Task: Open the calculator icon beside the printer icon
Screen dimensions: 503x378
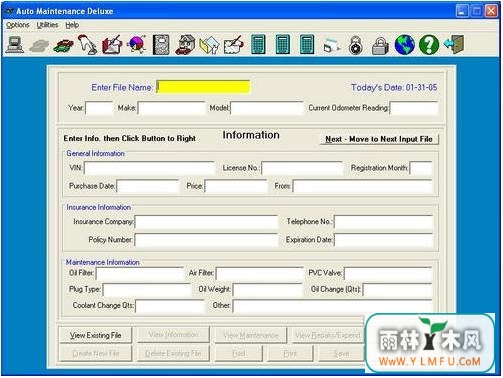Action: click(x=307, y=45)
